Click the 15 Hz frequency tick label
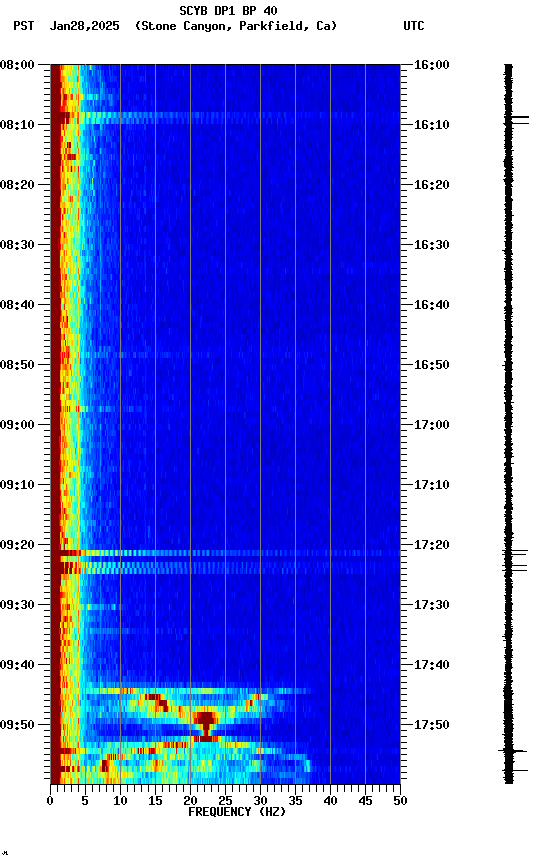Screen dimensions: 552x864 pos(155,801)
